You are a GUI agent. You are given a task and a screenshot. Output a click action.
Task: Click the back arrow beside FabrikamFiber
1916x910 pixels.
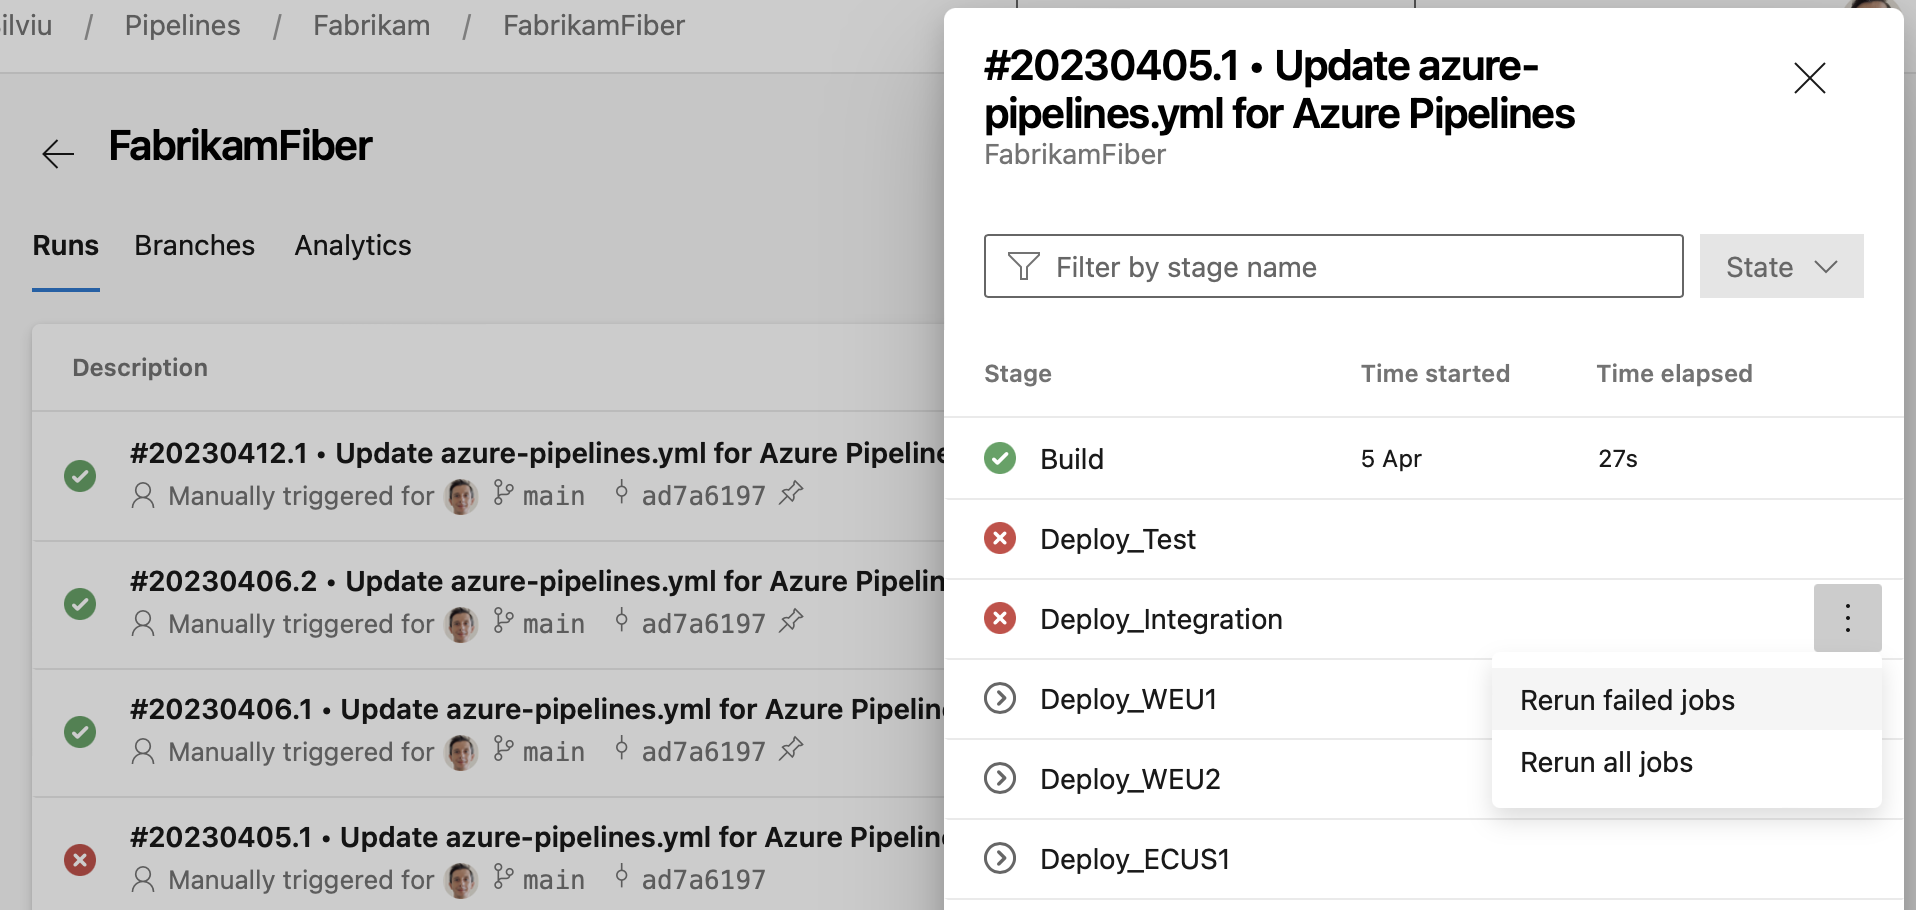coord(58,153)
